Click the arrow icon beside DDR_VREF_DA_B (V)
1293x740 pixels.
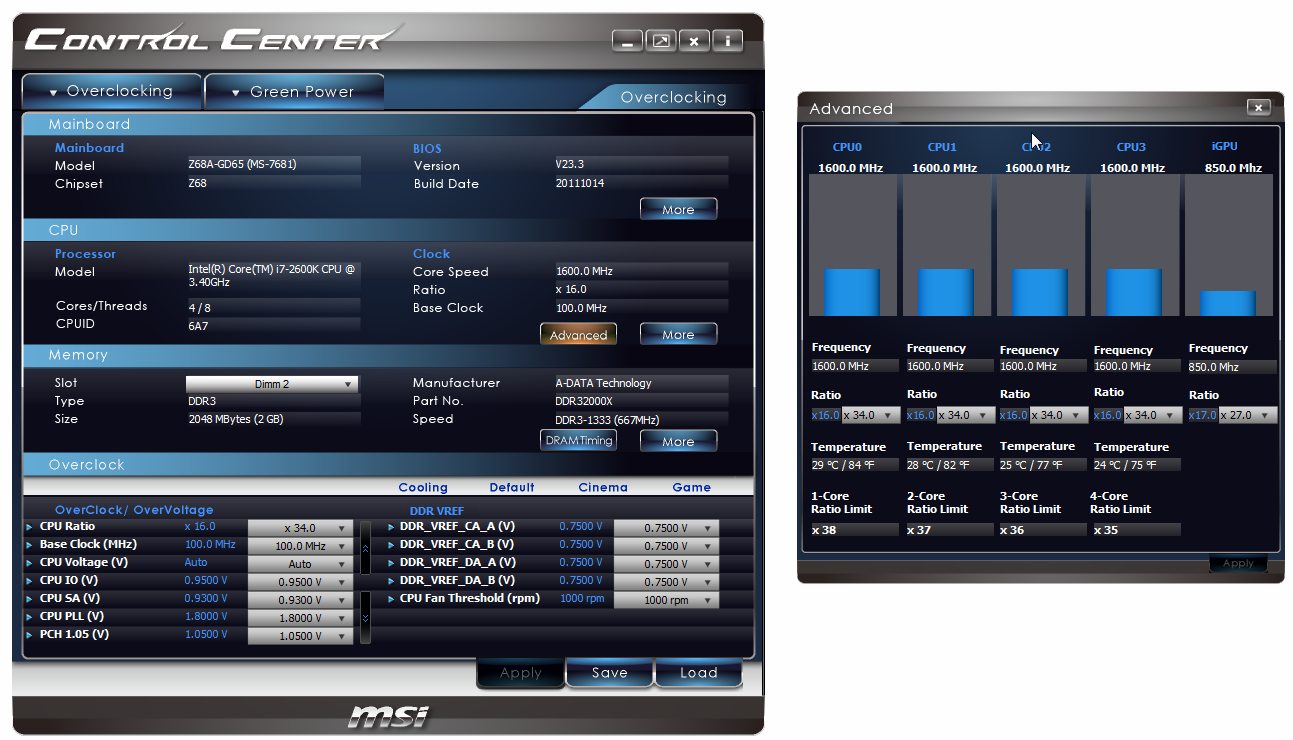[x=391, y=580]
